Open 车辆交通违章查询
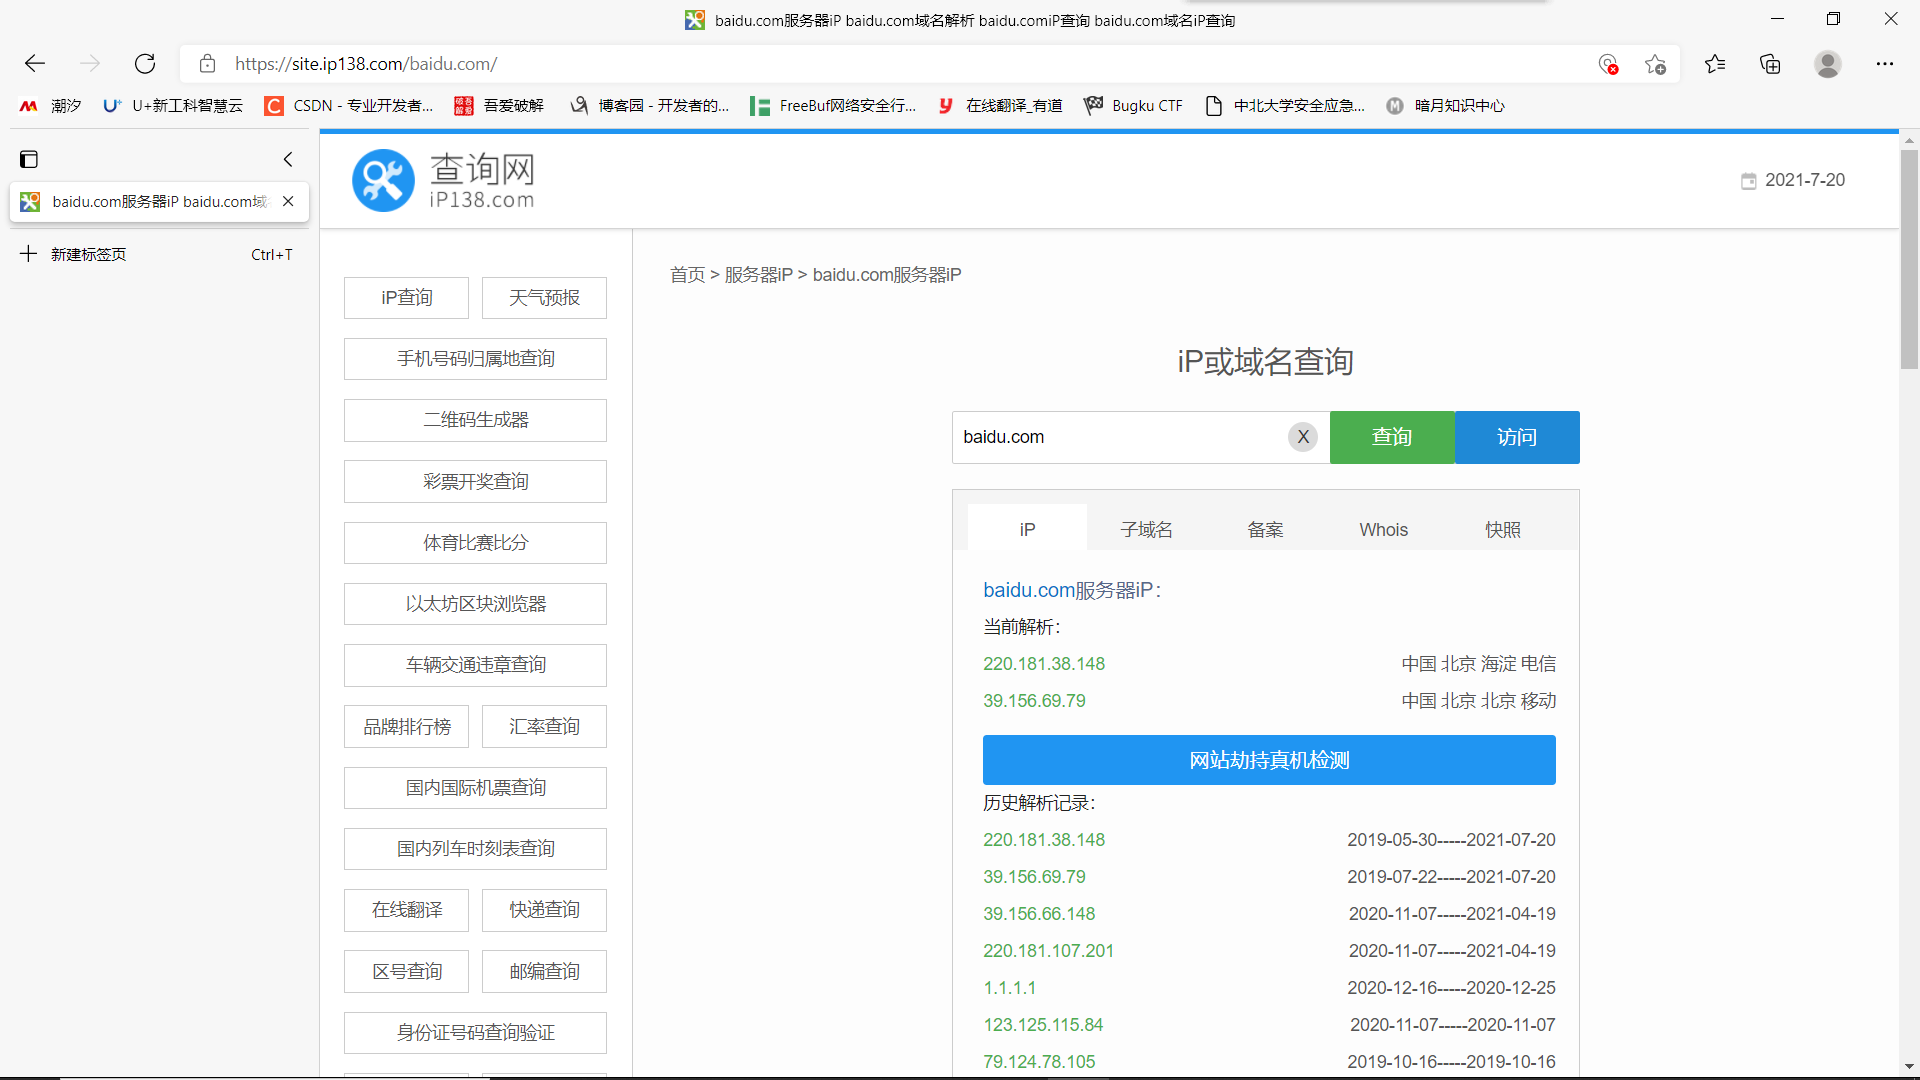Viewport: 1920px width, 1080px height. click(x=475, y=665)
